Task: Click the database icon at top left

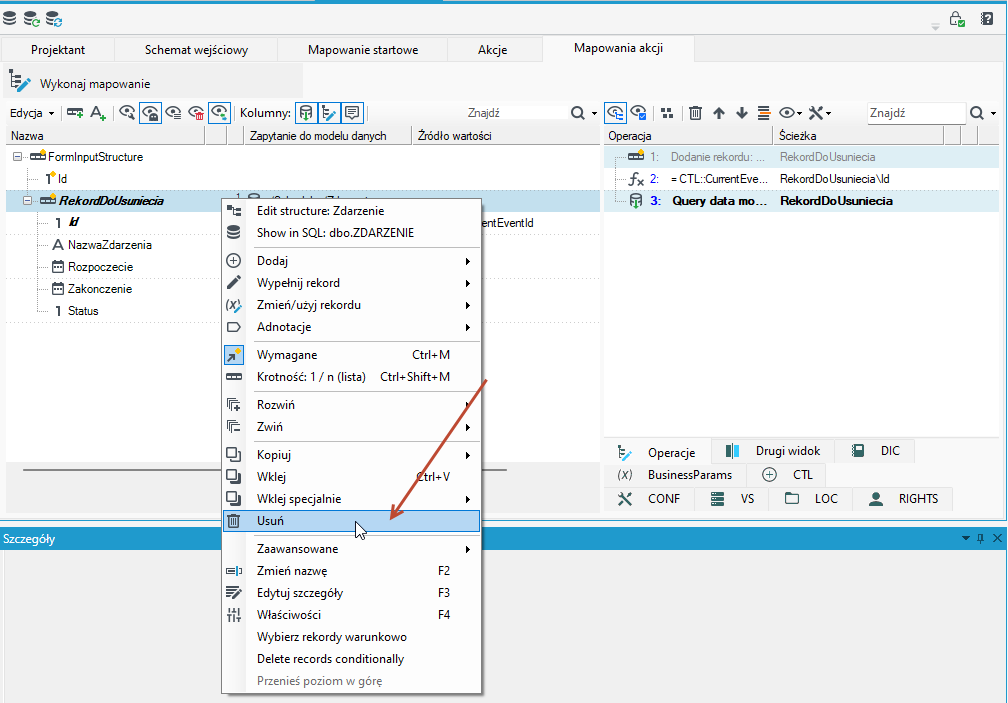Action: pos(10,19)
